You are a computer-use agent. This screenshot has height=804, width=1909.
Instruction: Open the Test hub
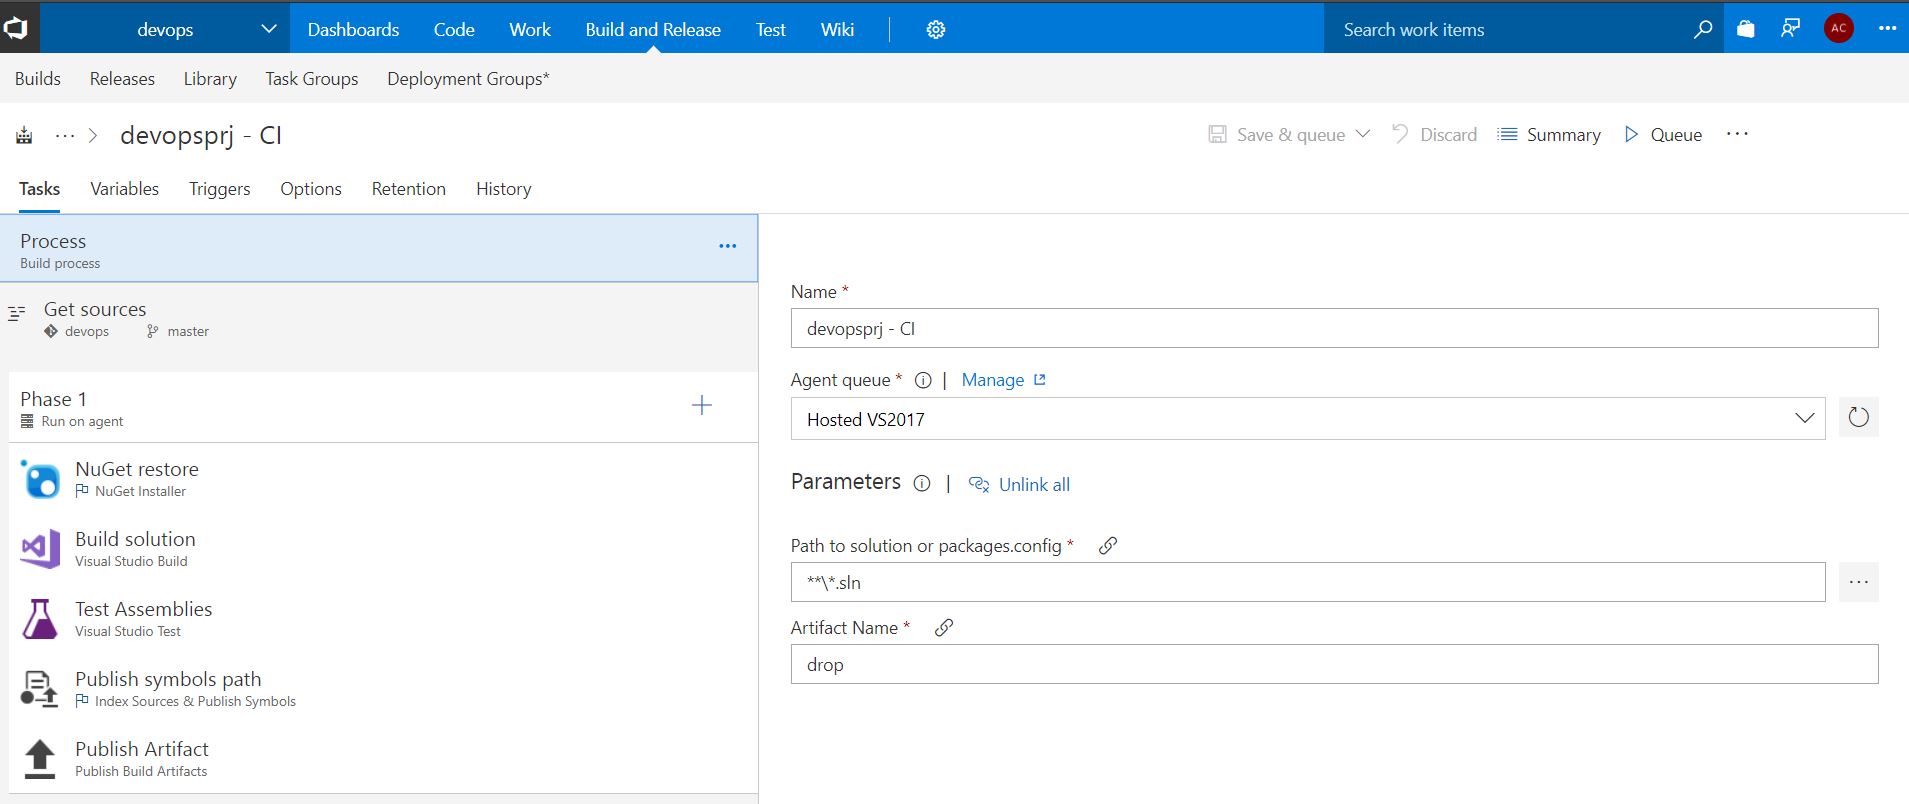tap(771, 30)
